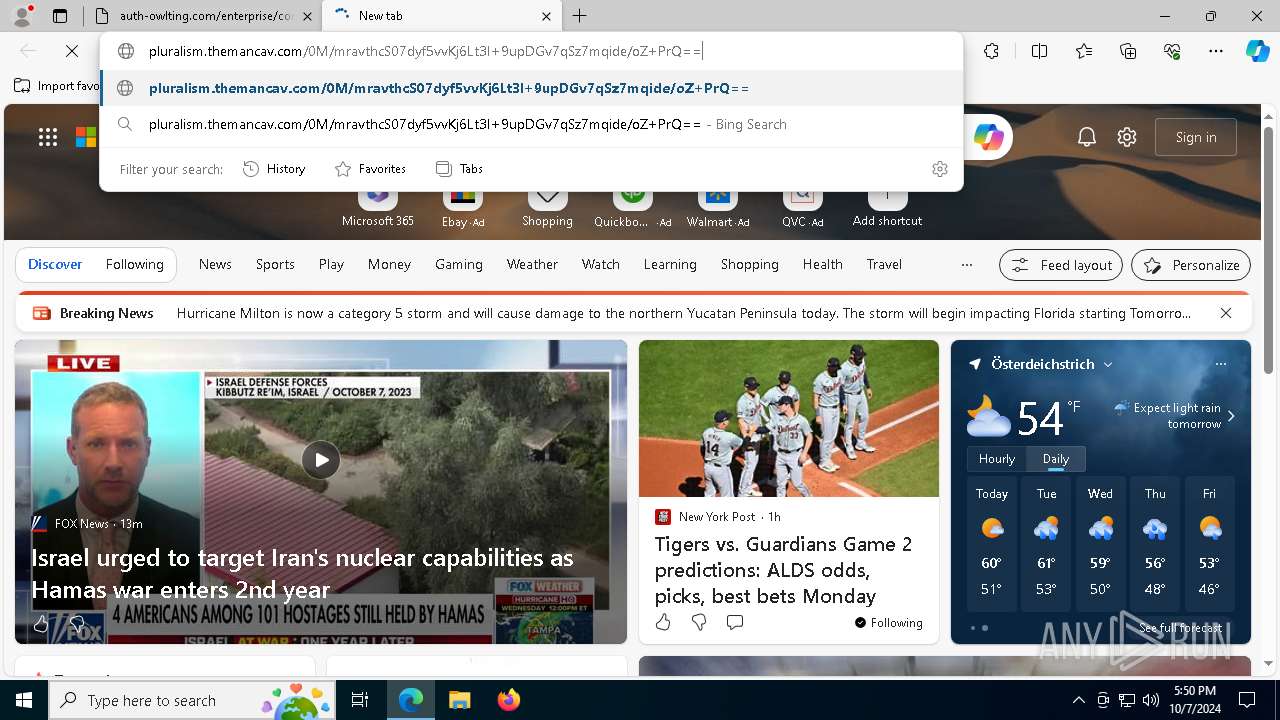This screenshot has height=720, width=1280.
Task: Switch to the Discover feed tab
Action: pyautogui.click(x=55, y=265)
